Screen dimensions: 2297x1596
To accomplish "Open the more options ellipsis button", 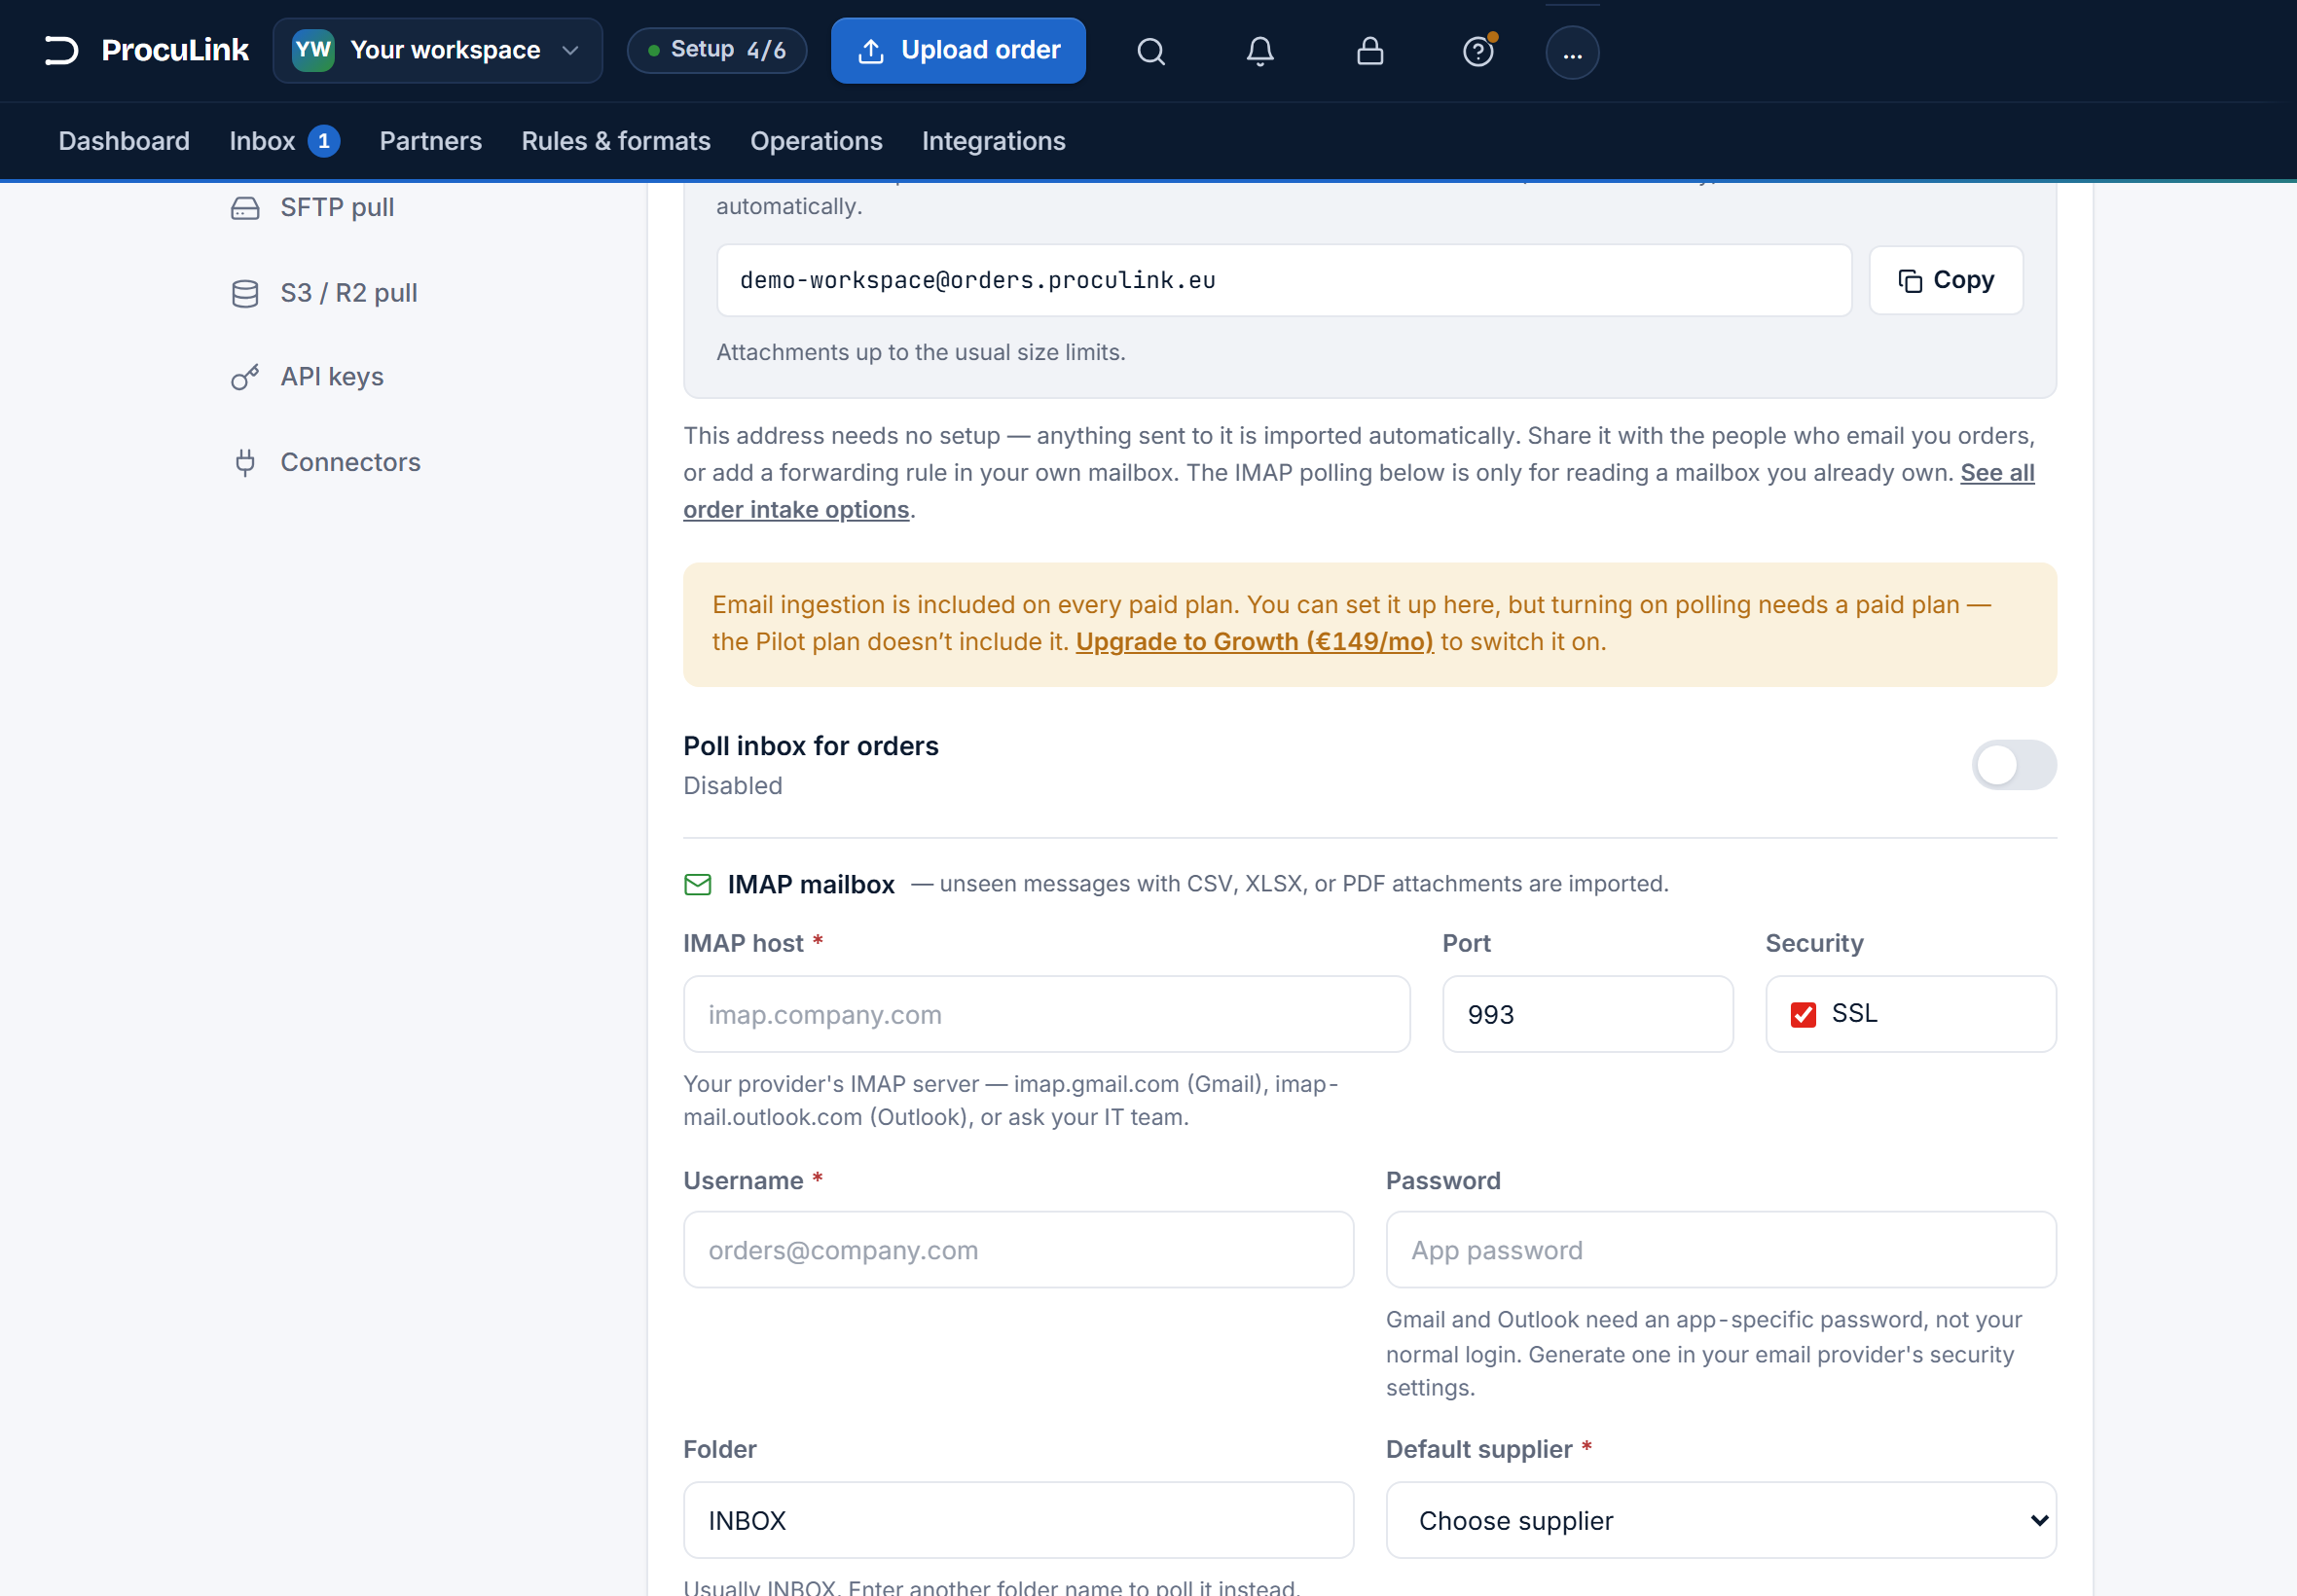I will click(1572, 52).
